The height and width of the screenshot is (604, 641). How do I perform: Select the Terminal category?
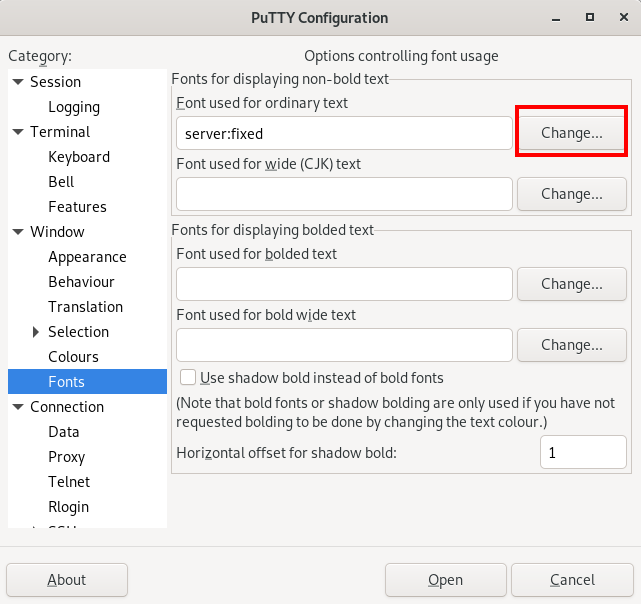pos(60,132)
